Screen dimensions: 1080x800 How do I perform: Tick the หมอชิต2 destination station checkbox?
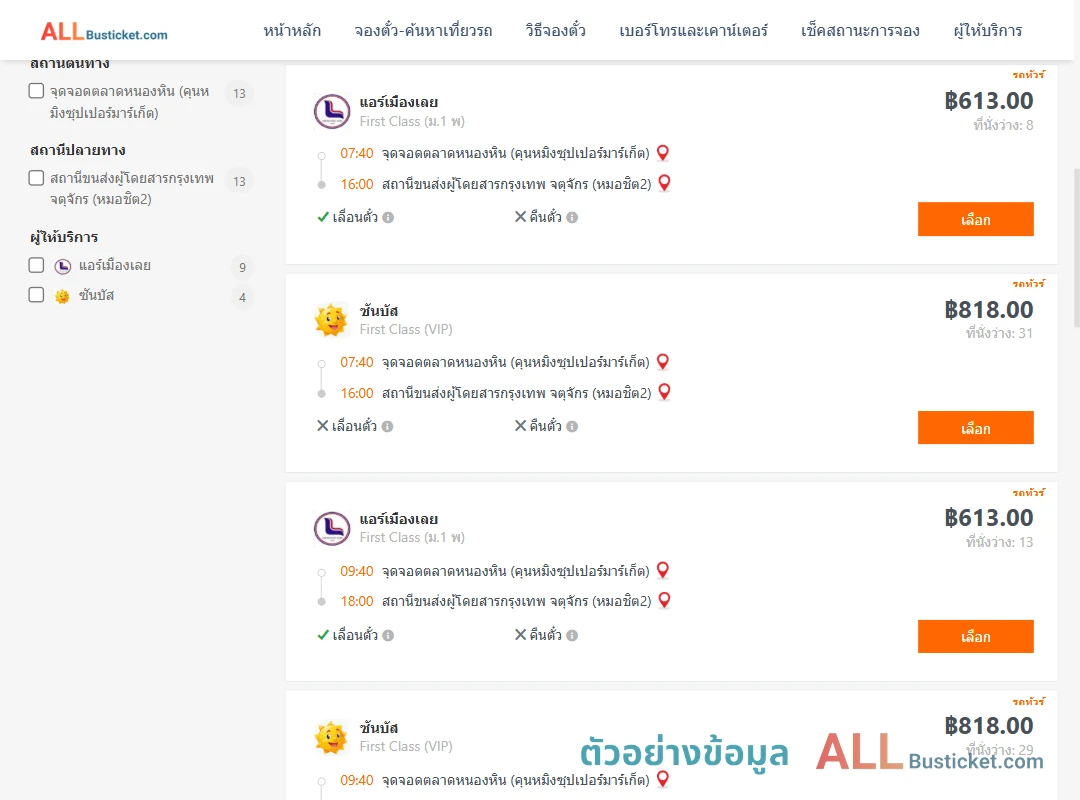coord(37,178)
